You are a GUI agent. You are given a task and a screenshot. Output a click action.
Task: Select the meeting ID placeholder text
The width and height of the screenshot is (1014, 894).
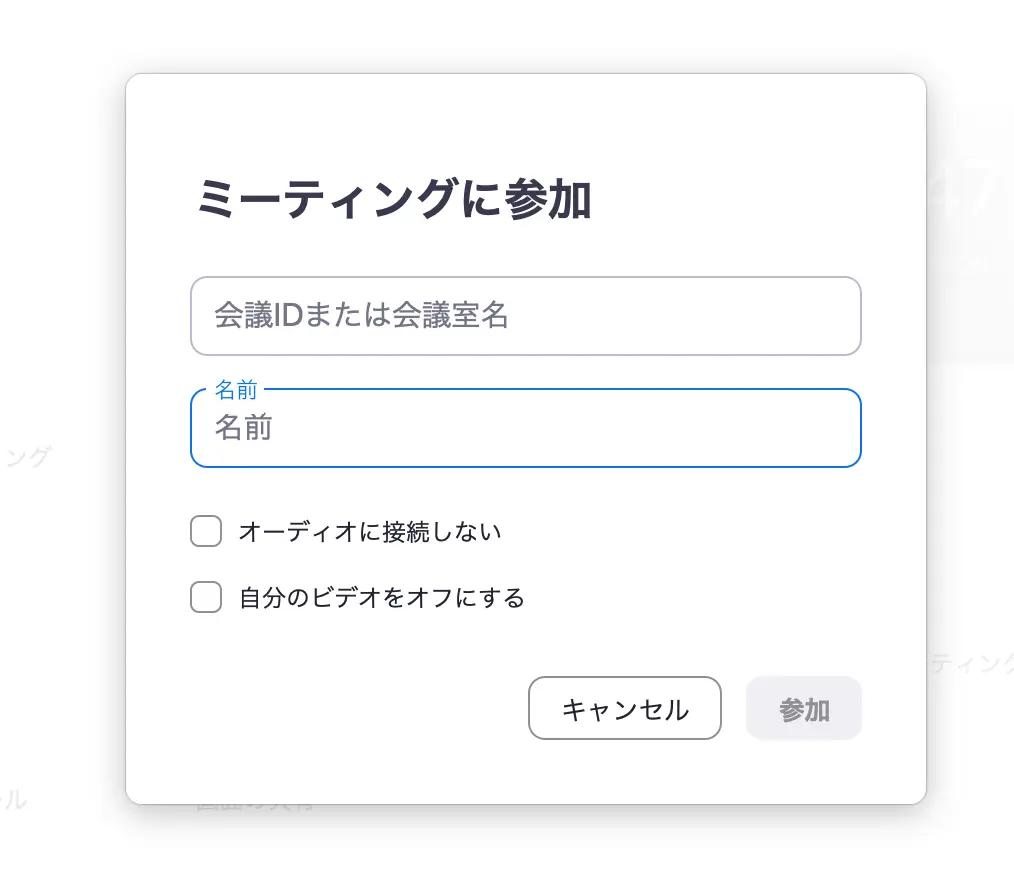pos(361,316)
